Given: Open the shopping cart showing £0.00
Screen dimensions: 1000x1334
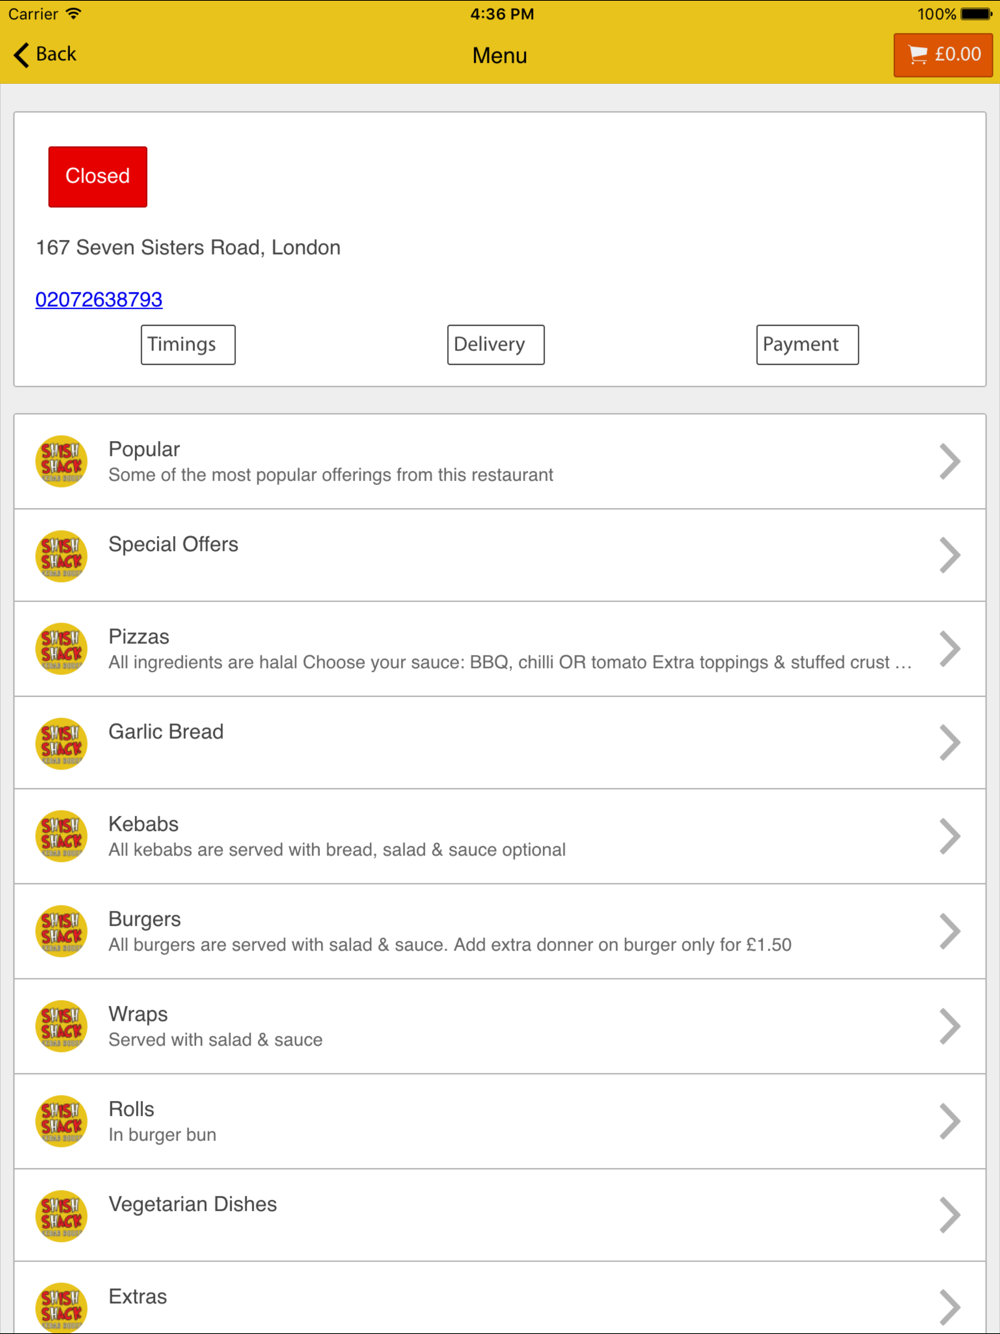Looking at the screenshot, I should 943,55.
